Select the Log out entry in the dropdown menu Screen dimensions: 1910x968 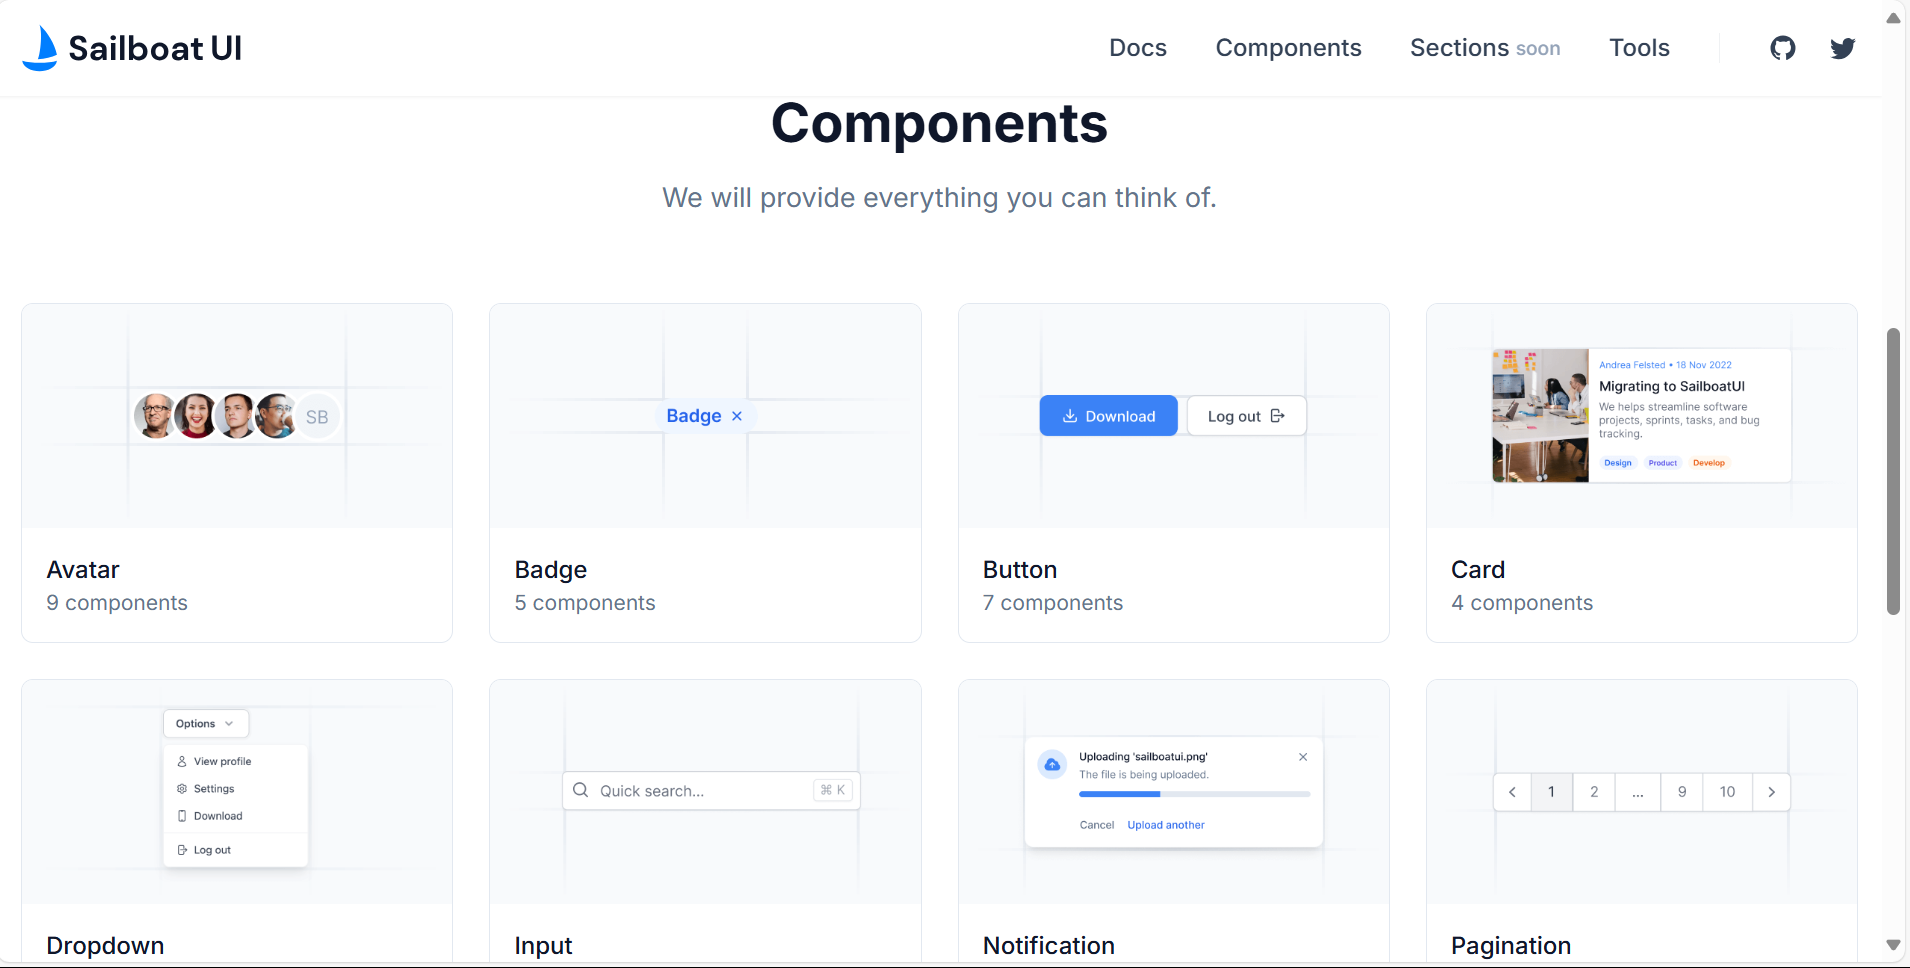click(236, 850)
